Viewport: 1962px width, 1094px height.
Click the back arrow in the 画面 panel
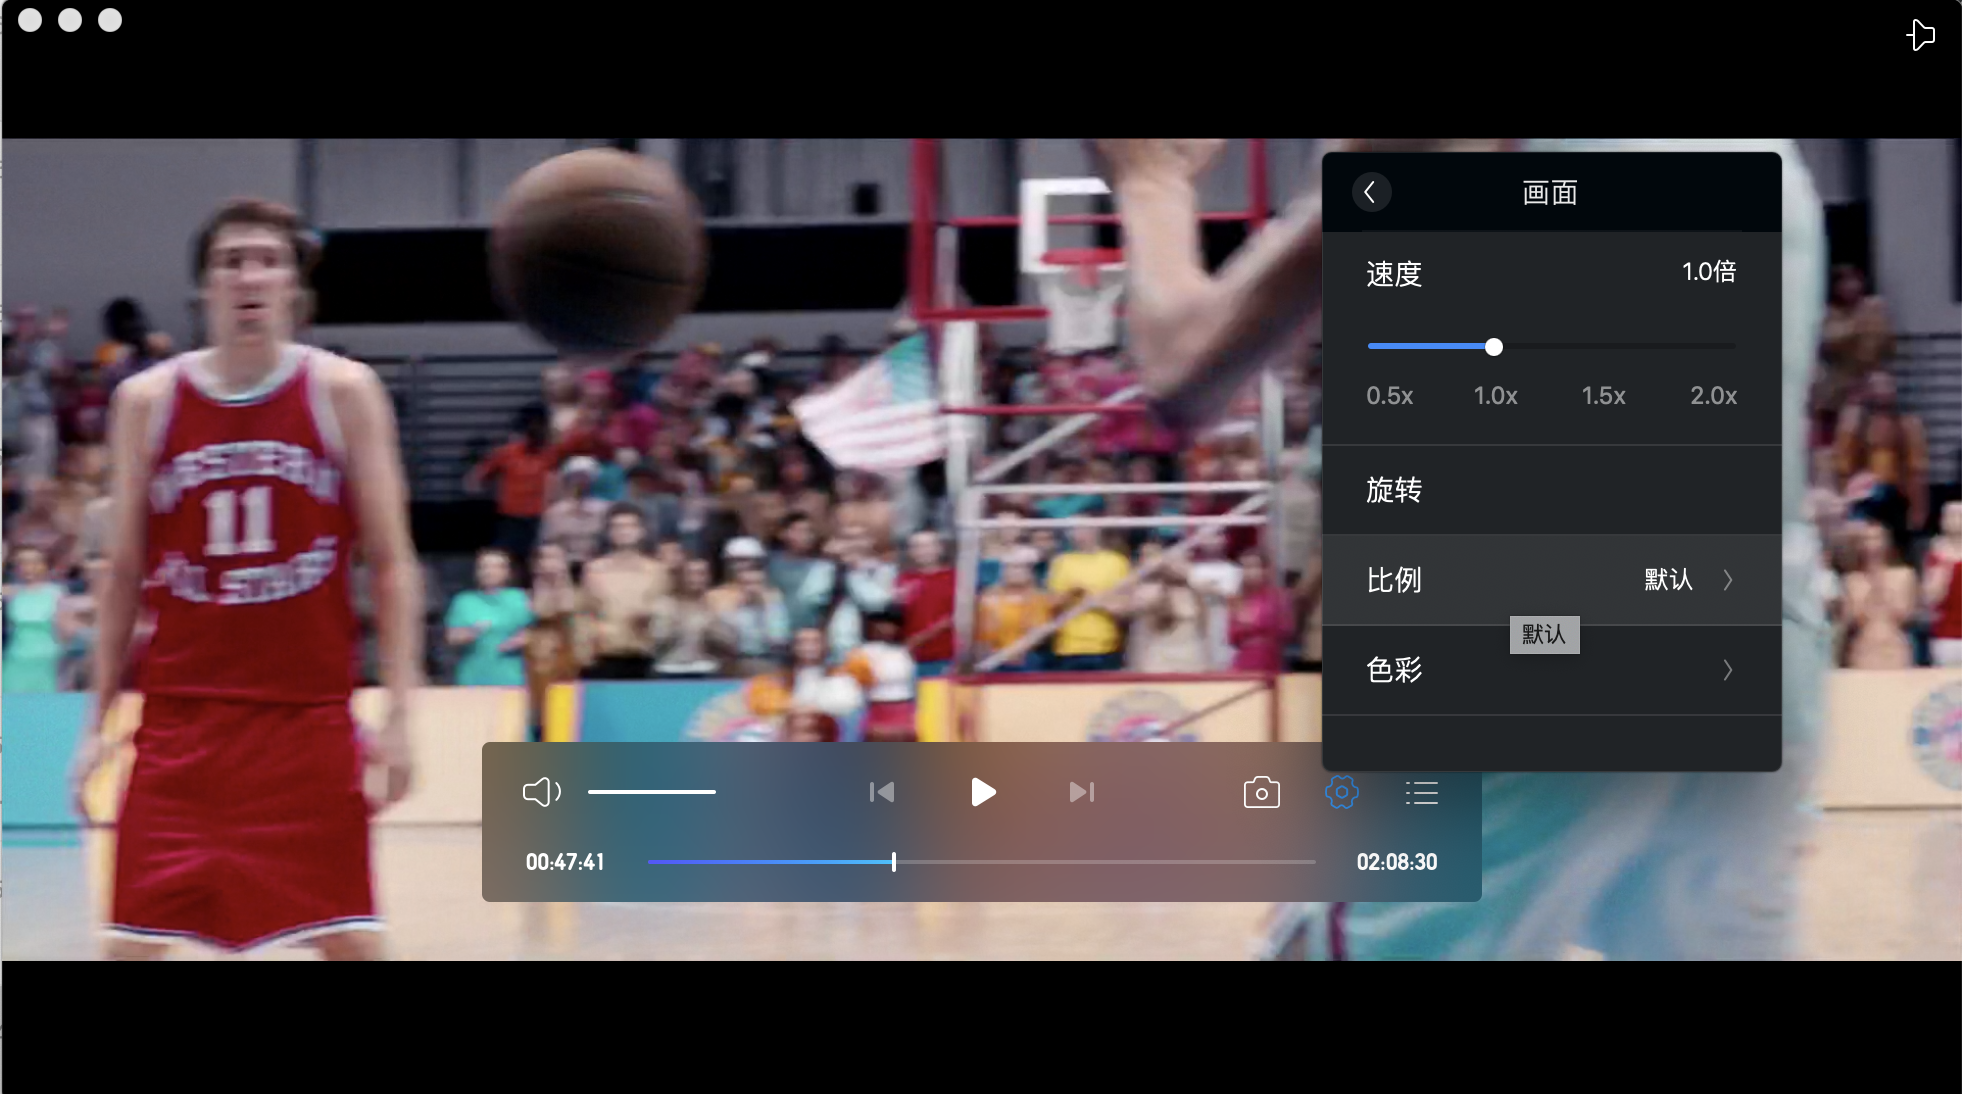tap(1370, 192)
